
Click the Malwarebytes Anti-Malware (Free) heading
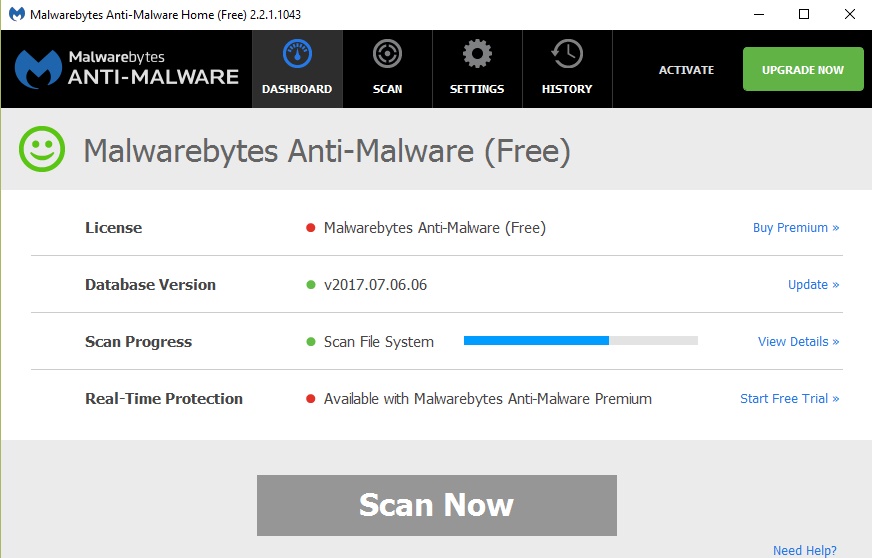click(327, 151)
